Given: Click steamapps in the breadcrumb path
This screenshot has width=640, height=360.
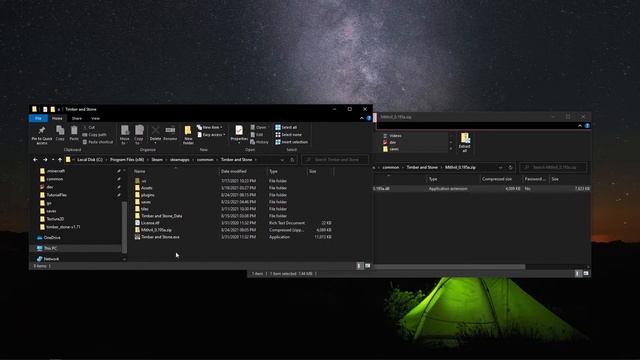Looking at the screenshot, I should 180,160.
